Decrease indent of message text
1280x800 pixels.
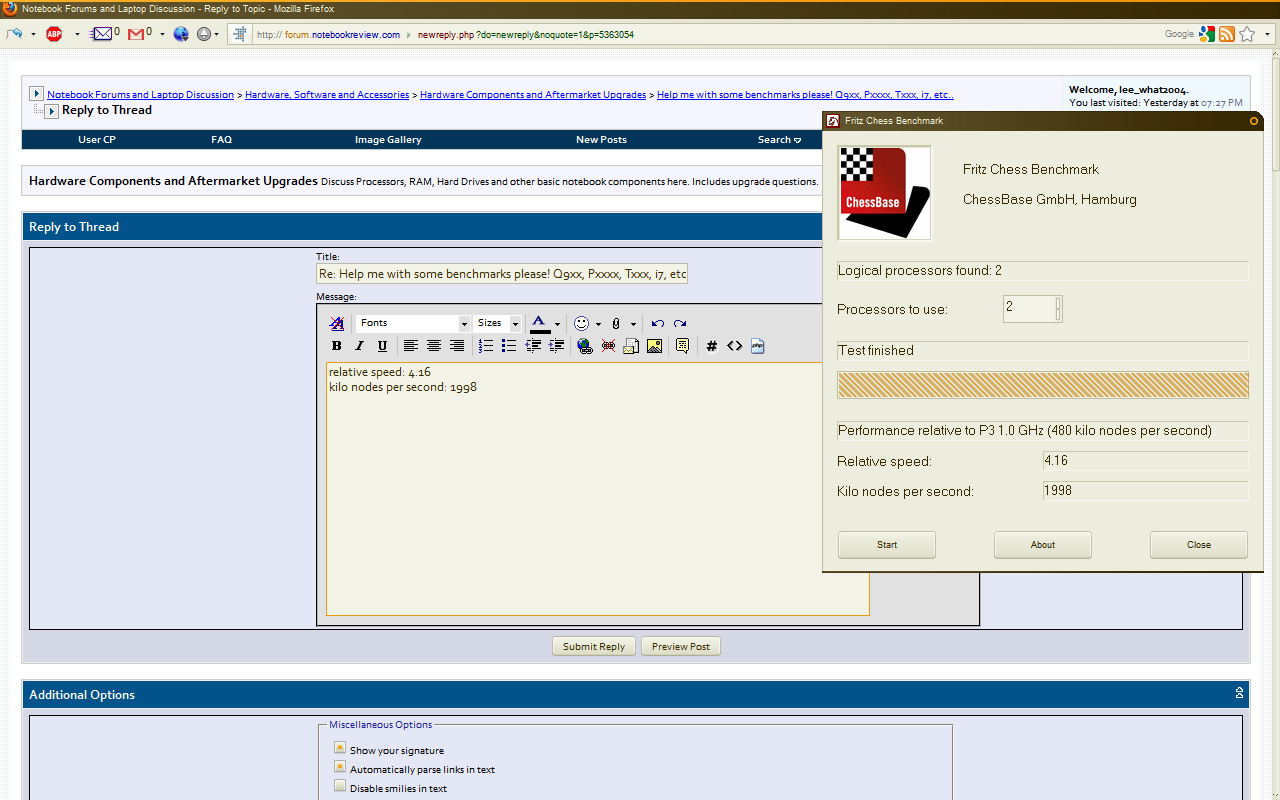(533, 346)
